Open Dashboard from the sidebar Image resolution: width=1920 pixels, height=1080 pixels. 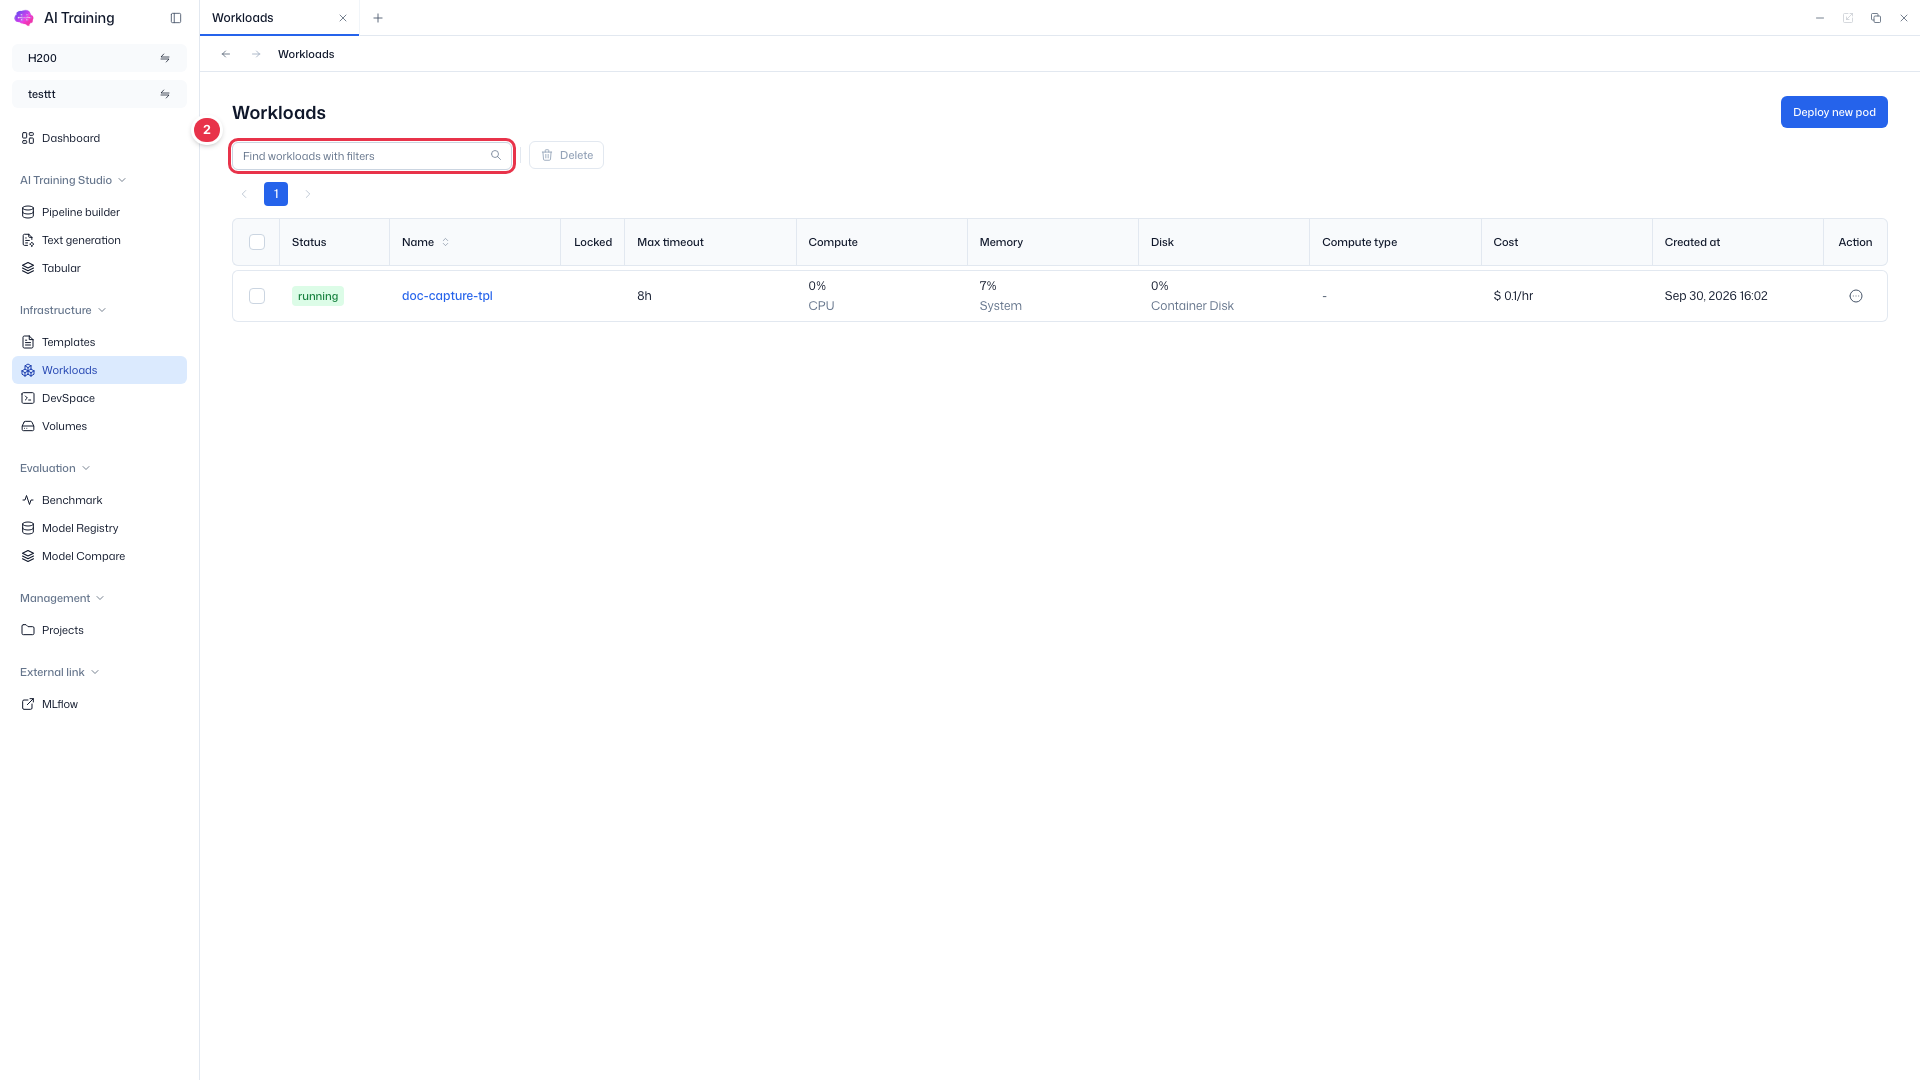coord(99,138)
